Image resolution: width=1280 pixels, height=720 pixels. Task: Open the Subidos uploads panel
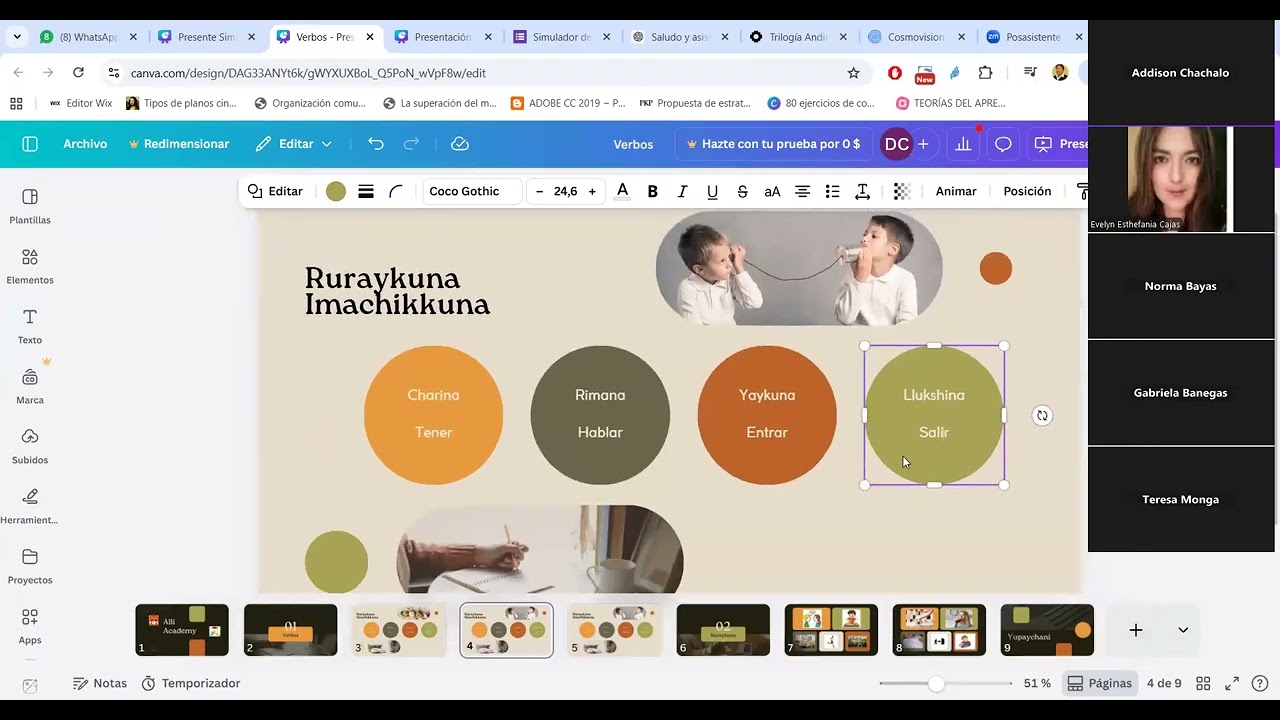pos(30,447)
